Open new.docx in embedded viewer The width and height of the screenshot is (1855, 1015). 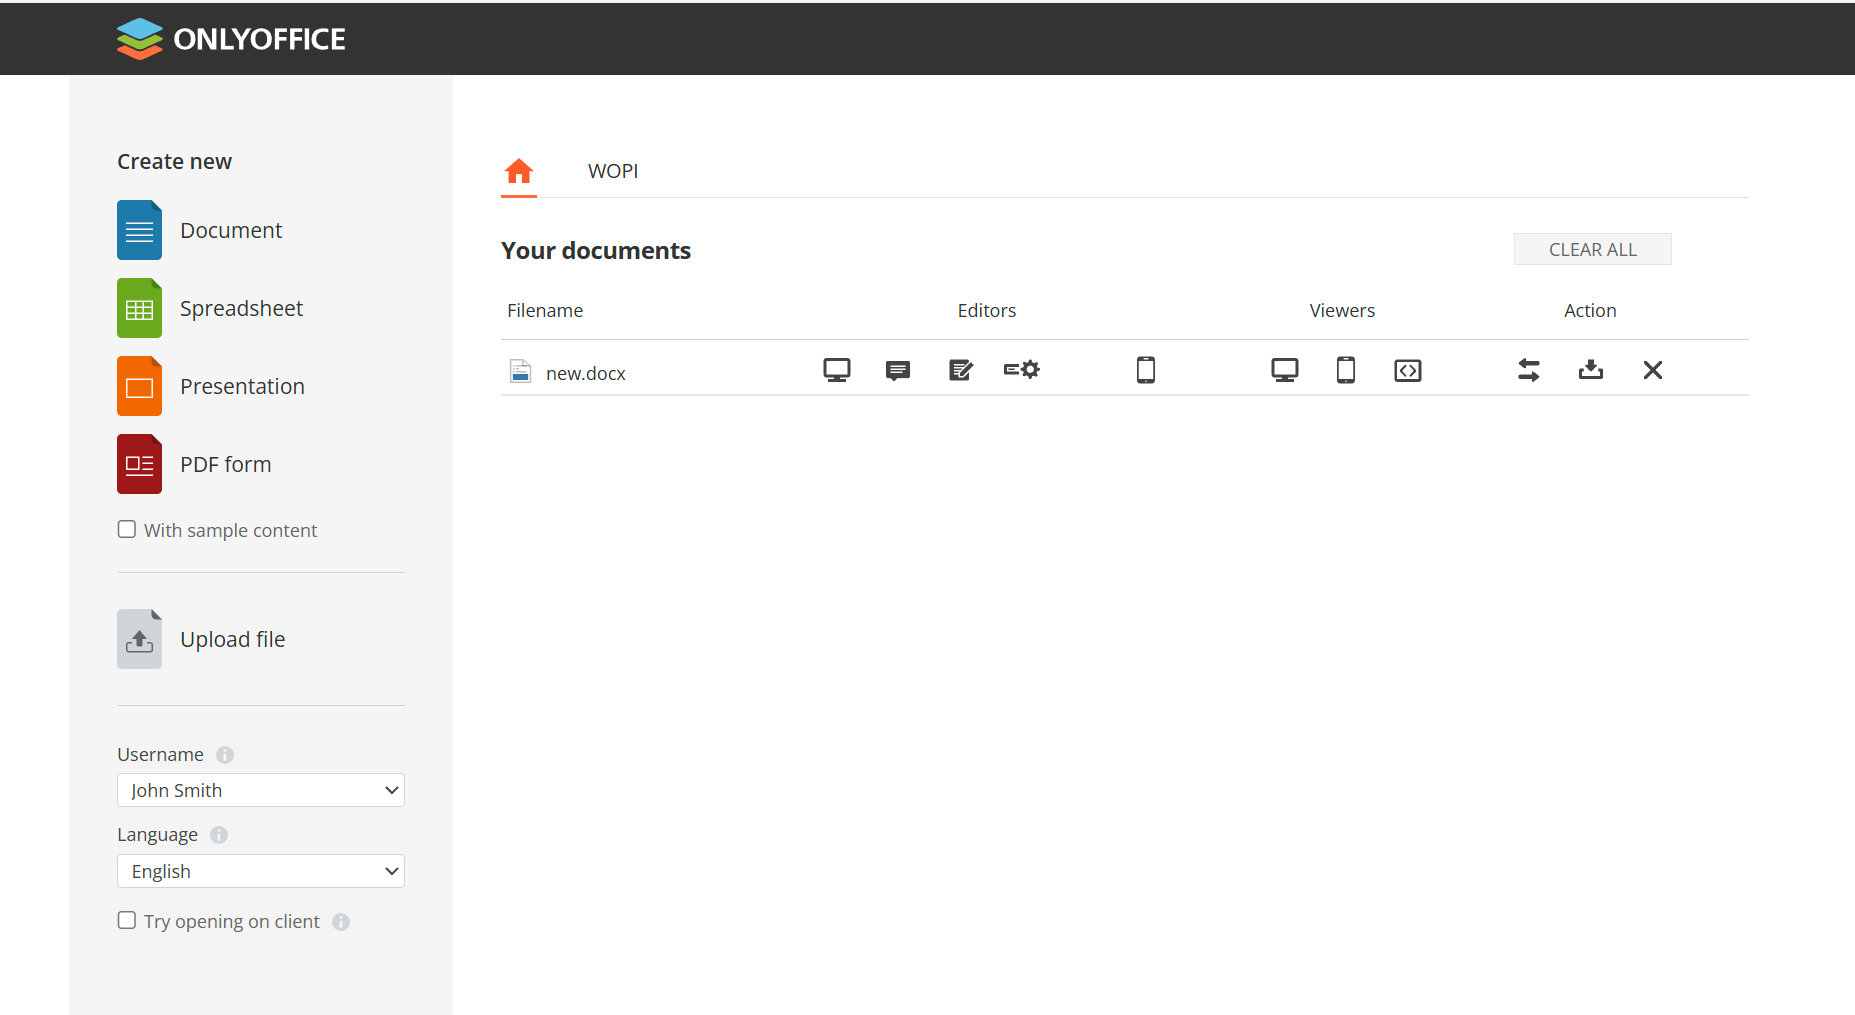coord(1408,371)
